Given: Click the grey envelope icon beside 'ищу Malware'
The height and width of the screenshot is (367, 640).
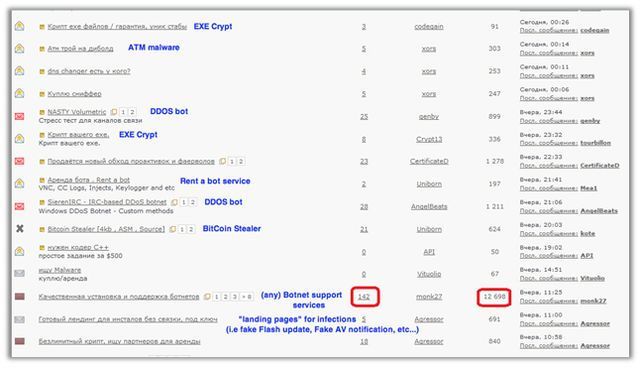Looking at the screenshot, I should point(19,274).
